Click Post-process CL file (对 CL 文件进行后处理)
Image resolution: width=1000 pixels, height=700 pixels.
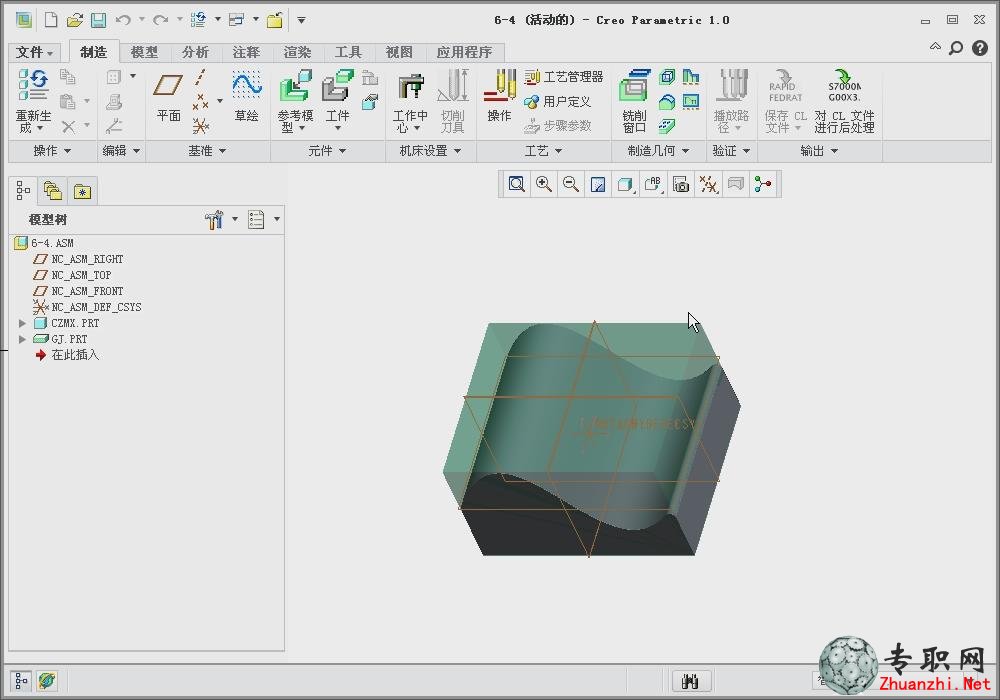tap(844, 101)
